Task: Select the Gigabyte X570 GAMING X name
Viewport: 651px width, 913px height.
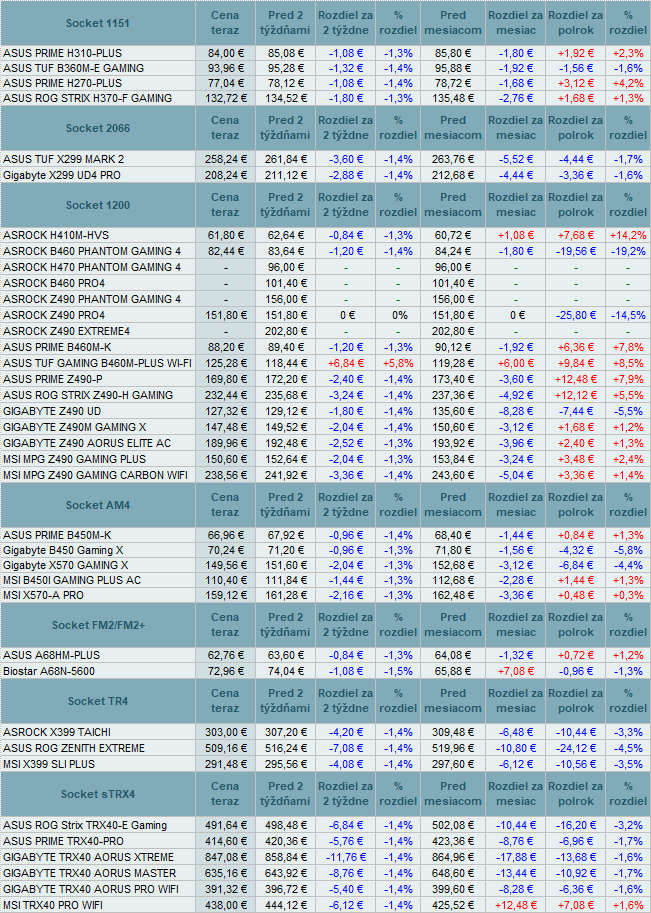Action: [66, 565]
